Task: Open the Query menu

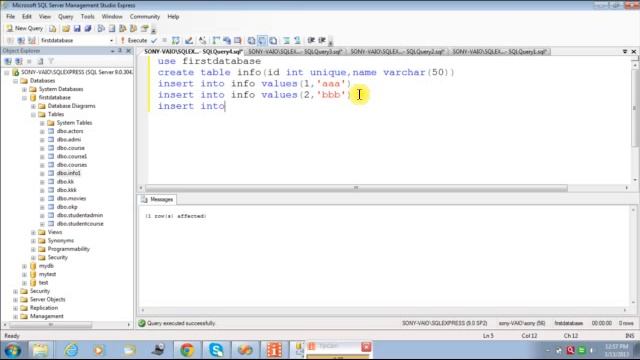Action: (66, 17)
